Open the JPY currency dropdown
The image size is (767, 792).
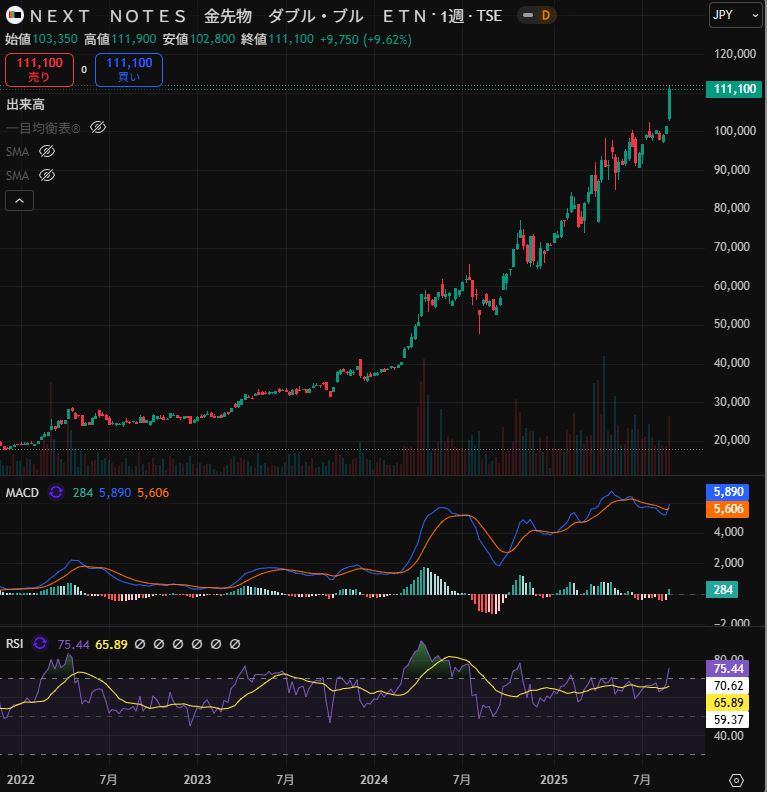(x=735, y=16)
